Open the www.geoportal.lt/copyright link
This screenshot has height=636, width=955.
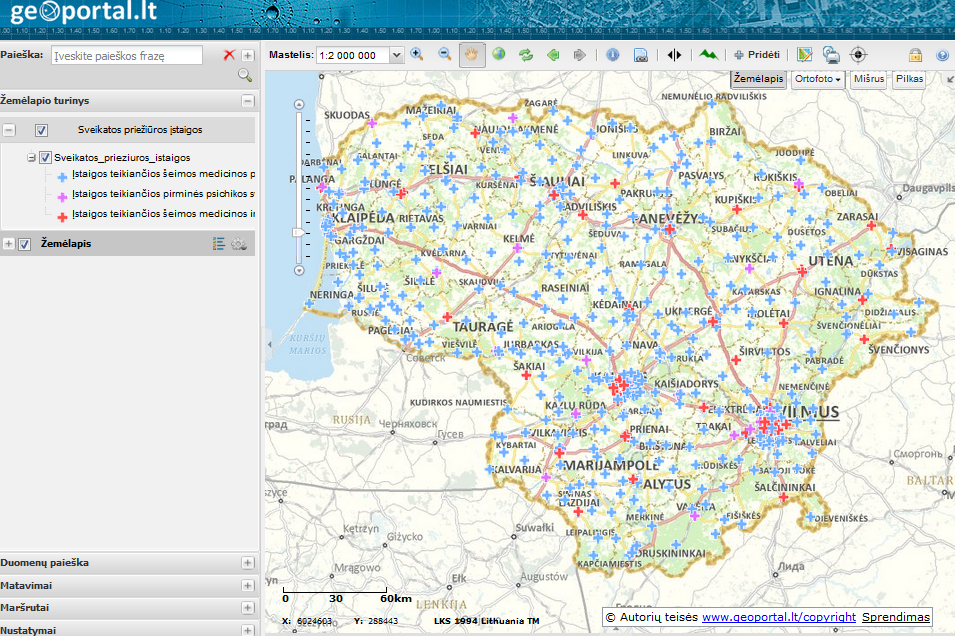point(778,617)
